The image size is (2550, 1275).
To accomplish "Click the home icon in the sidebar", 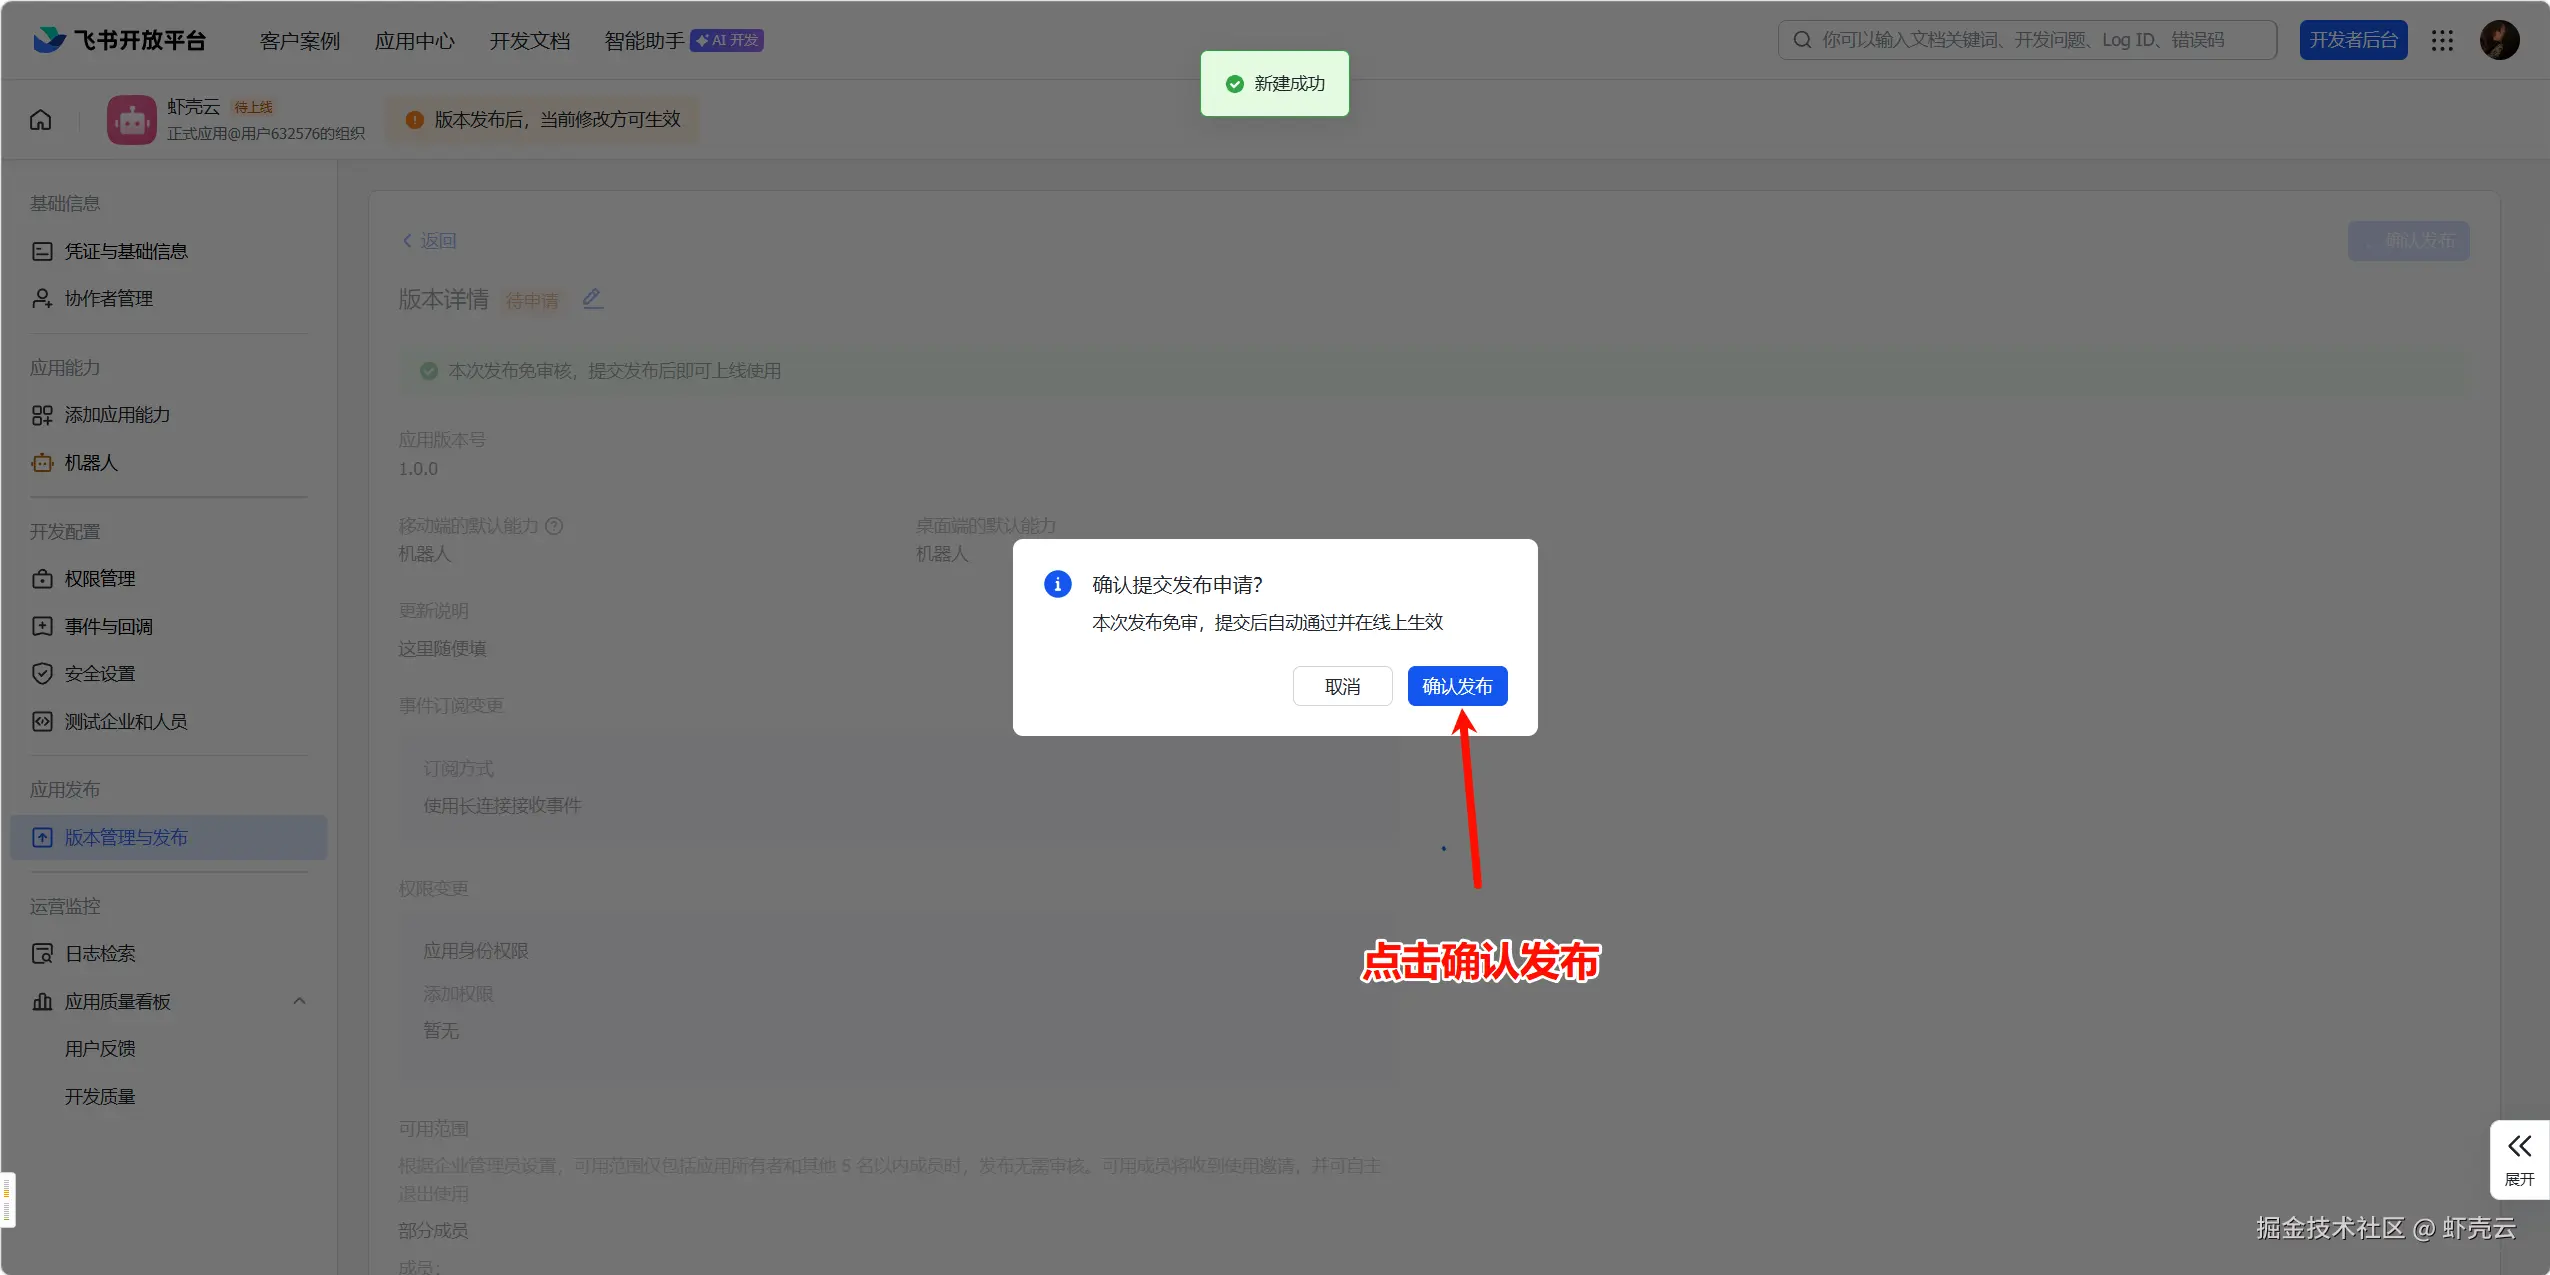I will [40, 118].
